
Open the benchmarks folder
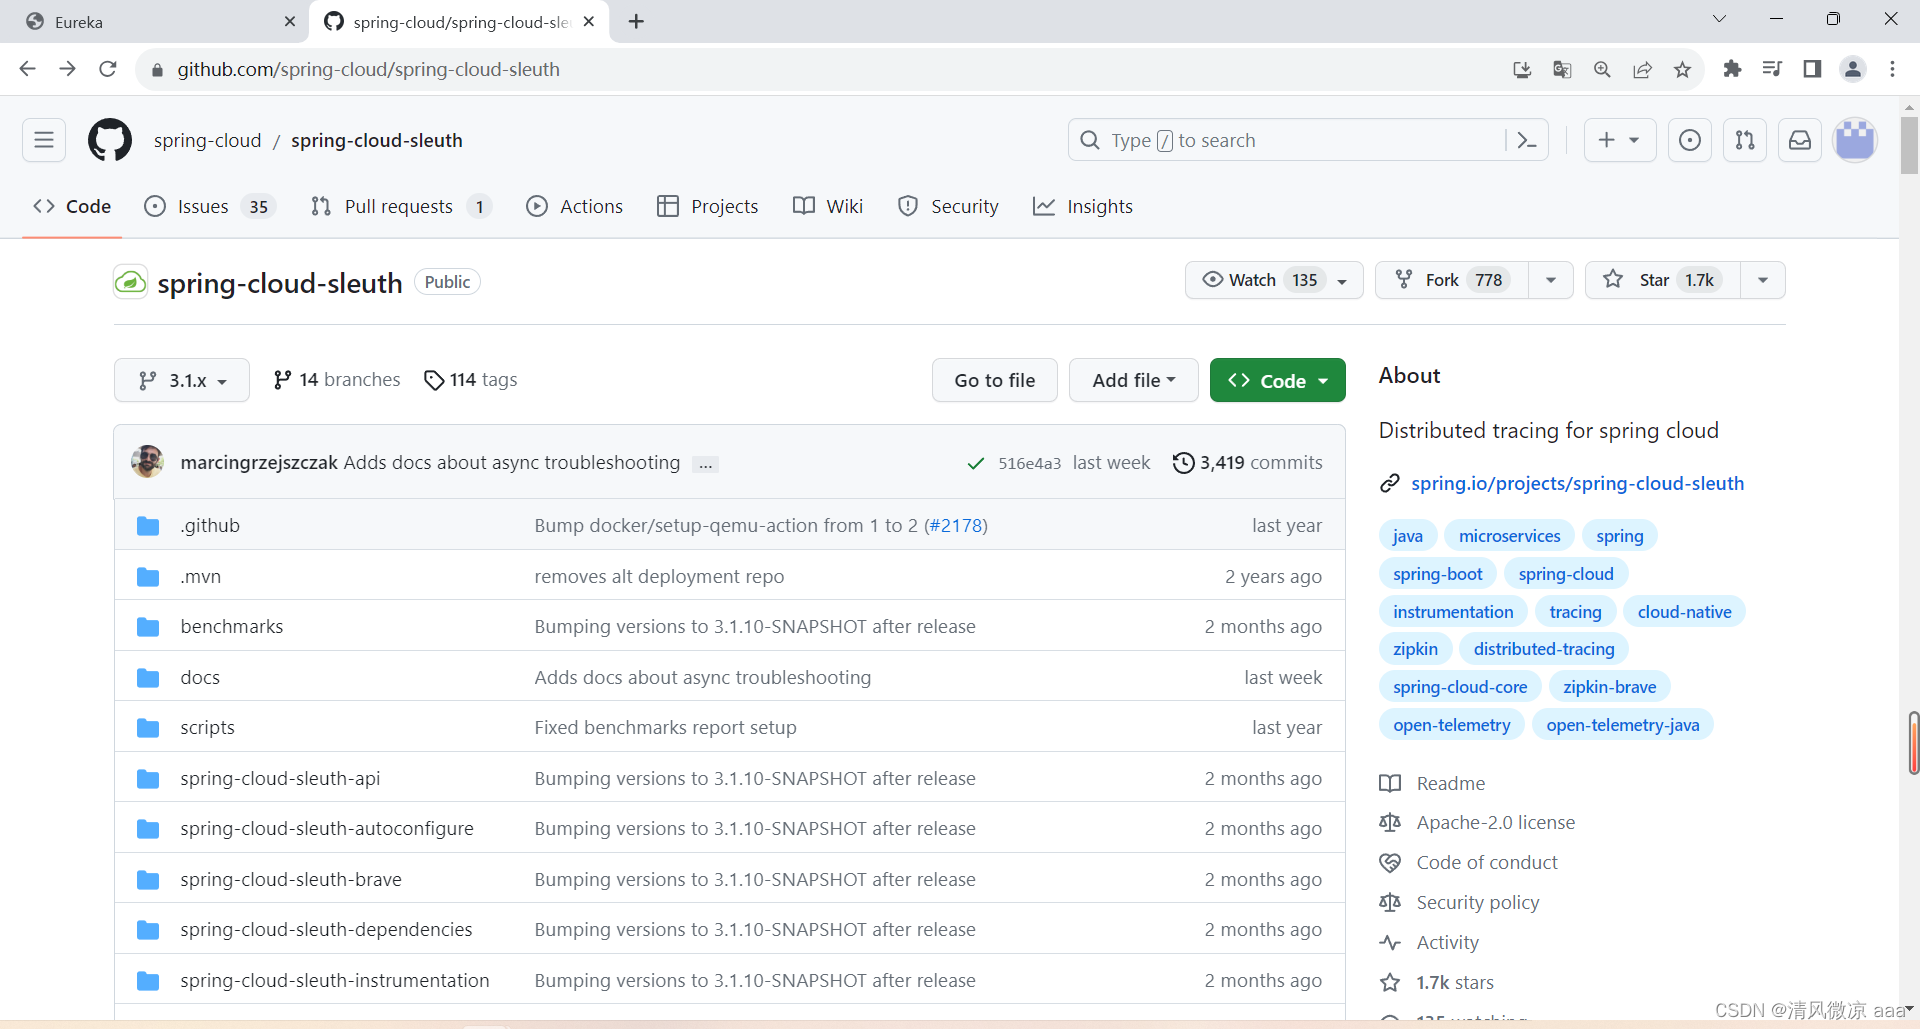[x=232, y=627]
